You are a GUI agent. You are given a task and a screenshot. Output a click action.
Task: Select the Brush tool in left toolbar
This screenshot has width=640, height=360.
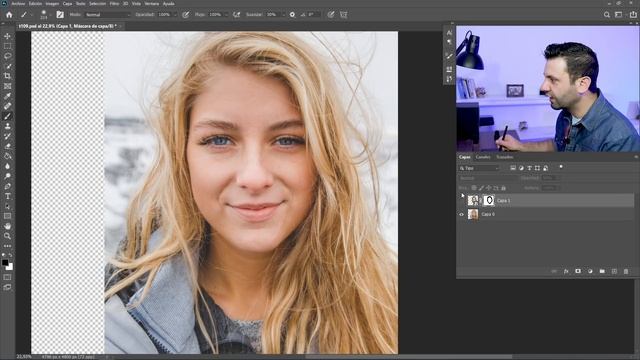7,116
